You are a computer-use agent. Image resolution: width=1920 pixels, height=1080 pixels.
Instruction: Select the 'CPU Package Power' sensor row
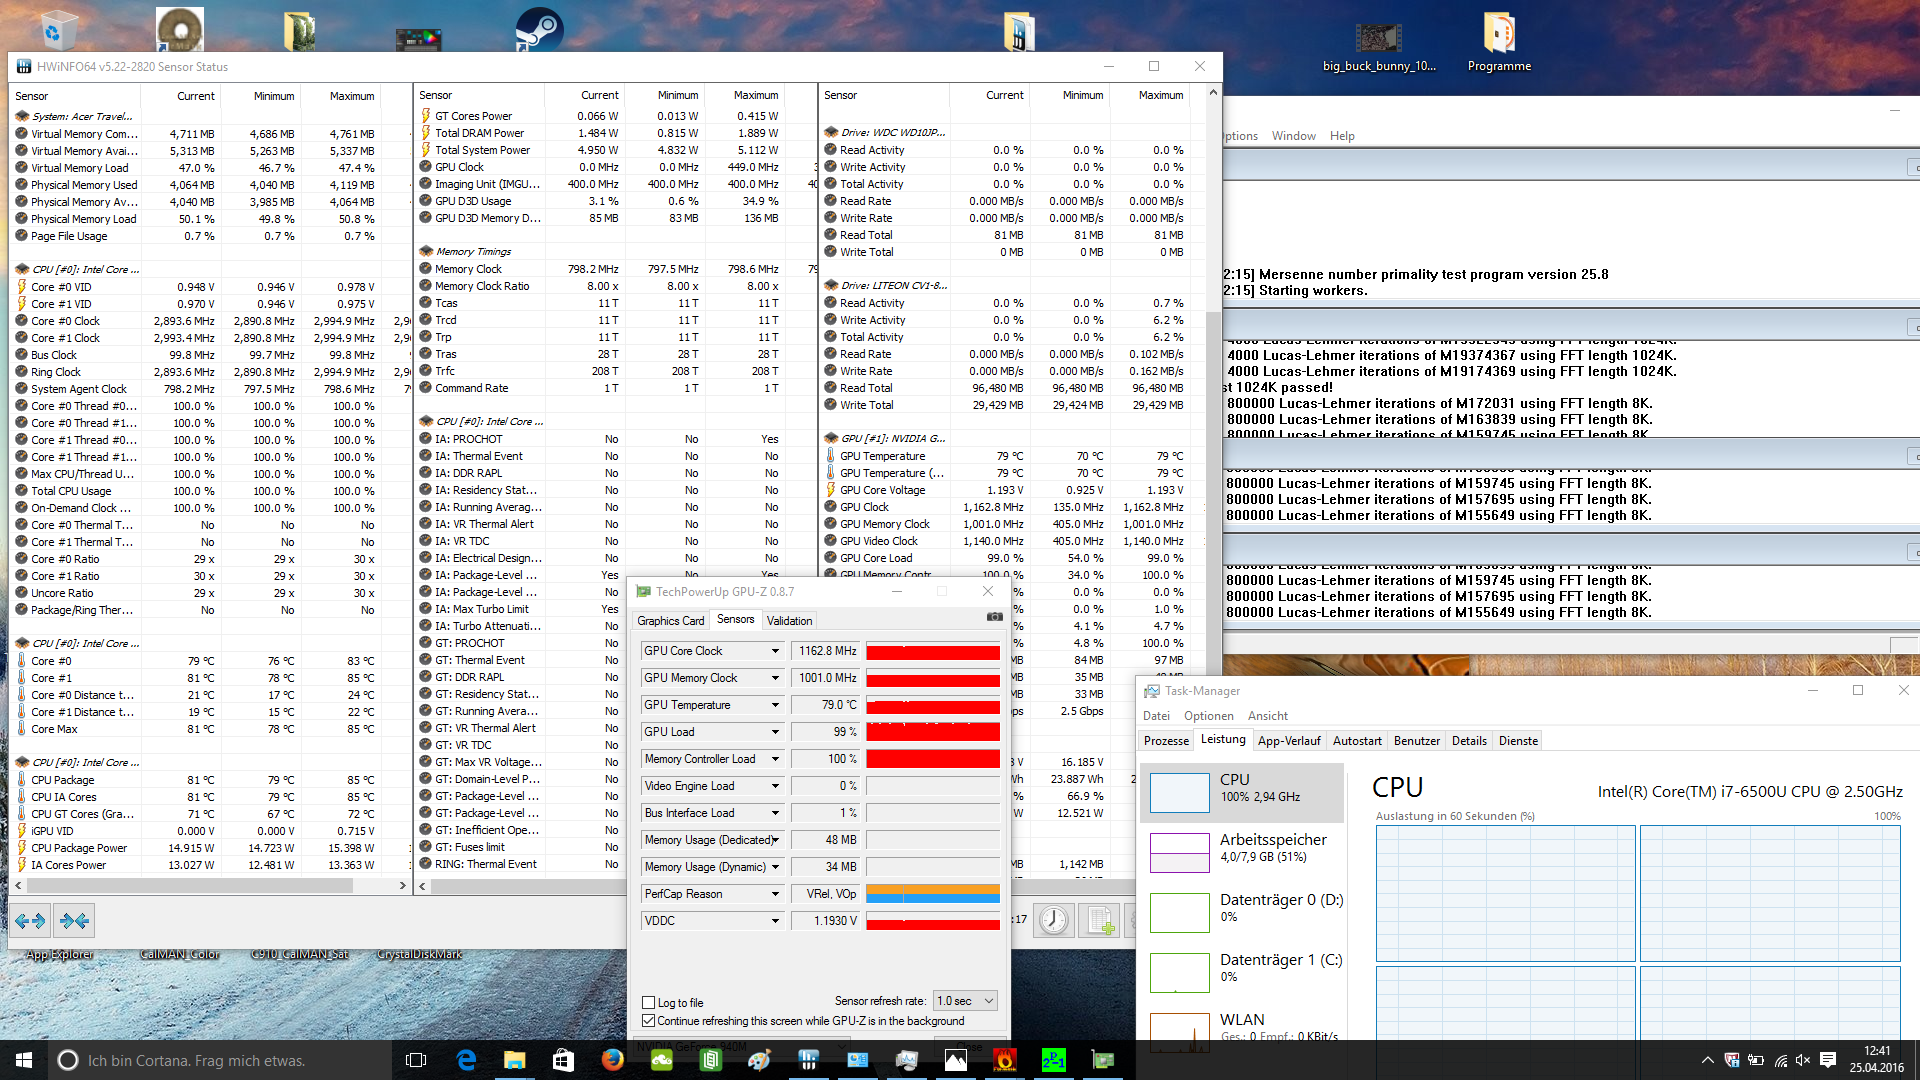[x=211, y=848]
